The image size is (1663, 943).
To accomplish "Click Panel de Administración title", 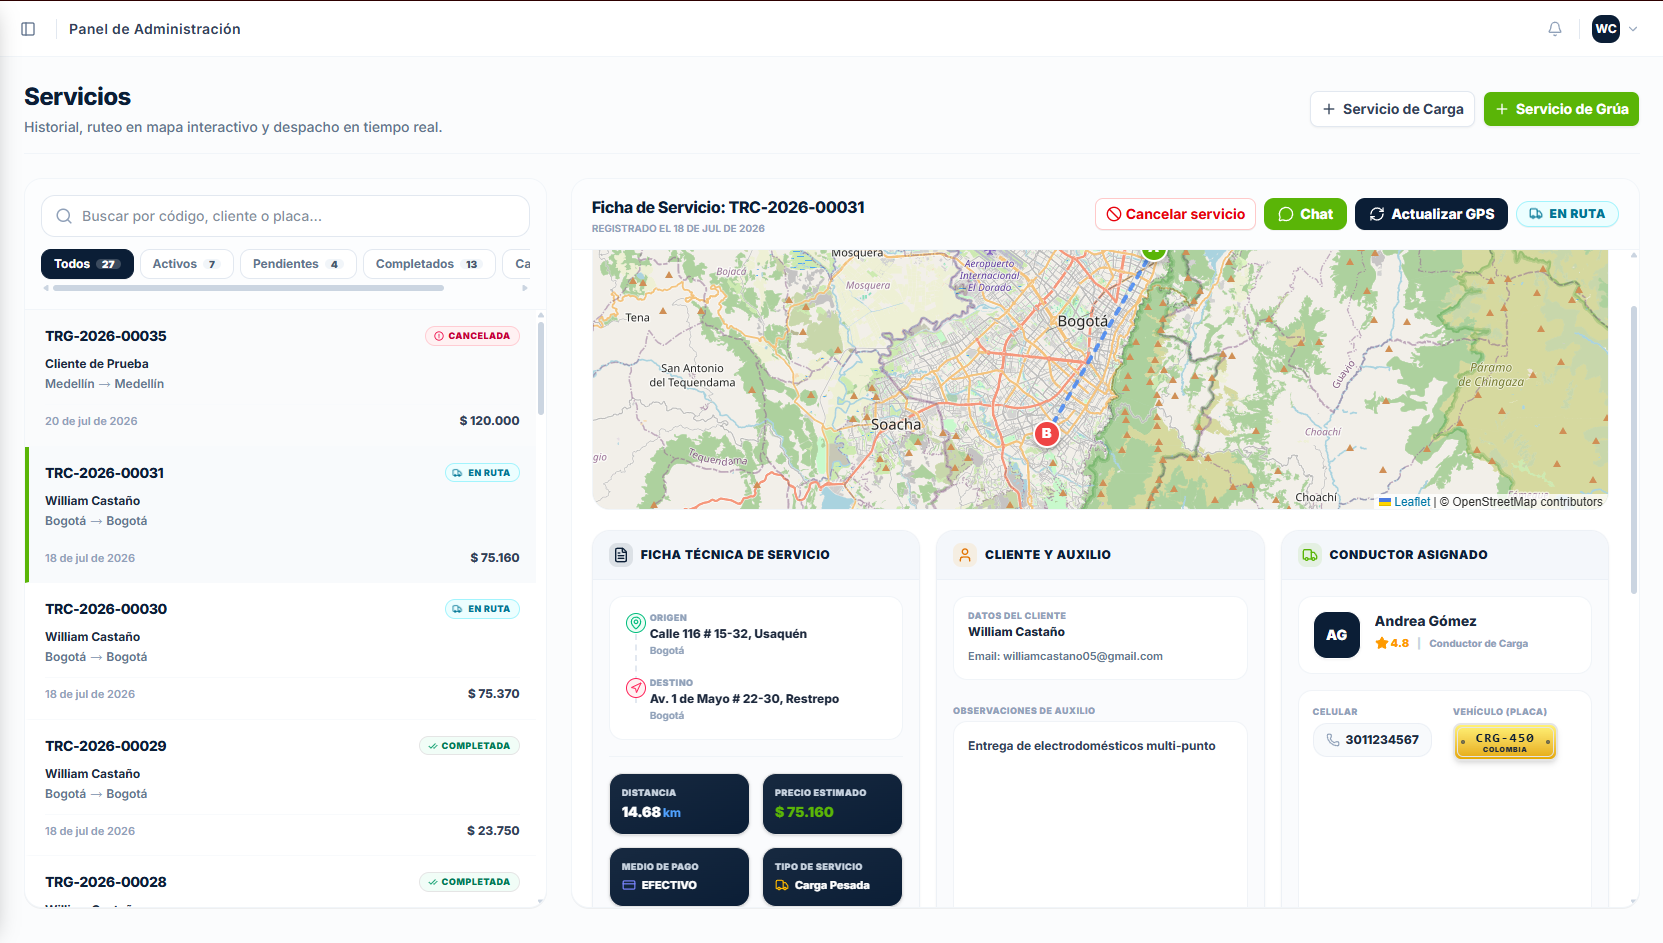I will pyautogui.click(x=155, y=29).
